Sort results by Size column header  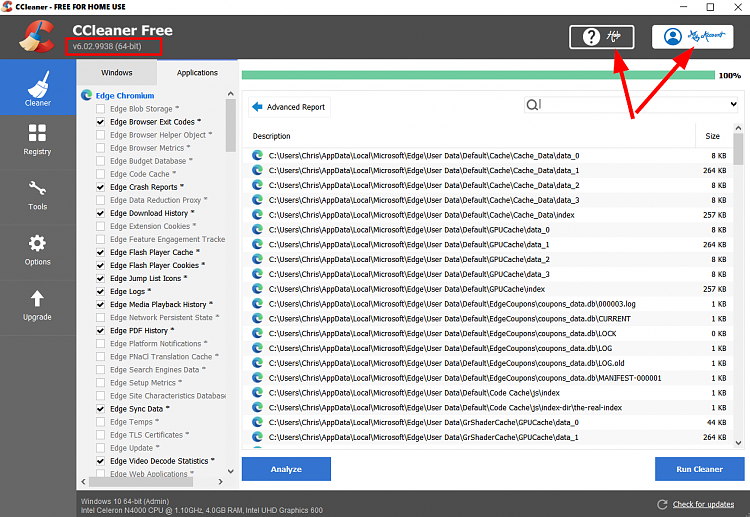[x=712, y=136]
